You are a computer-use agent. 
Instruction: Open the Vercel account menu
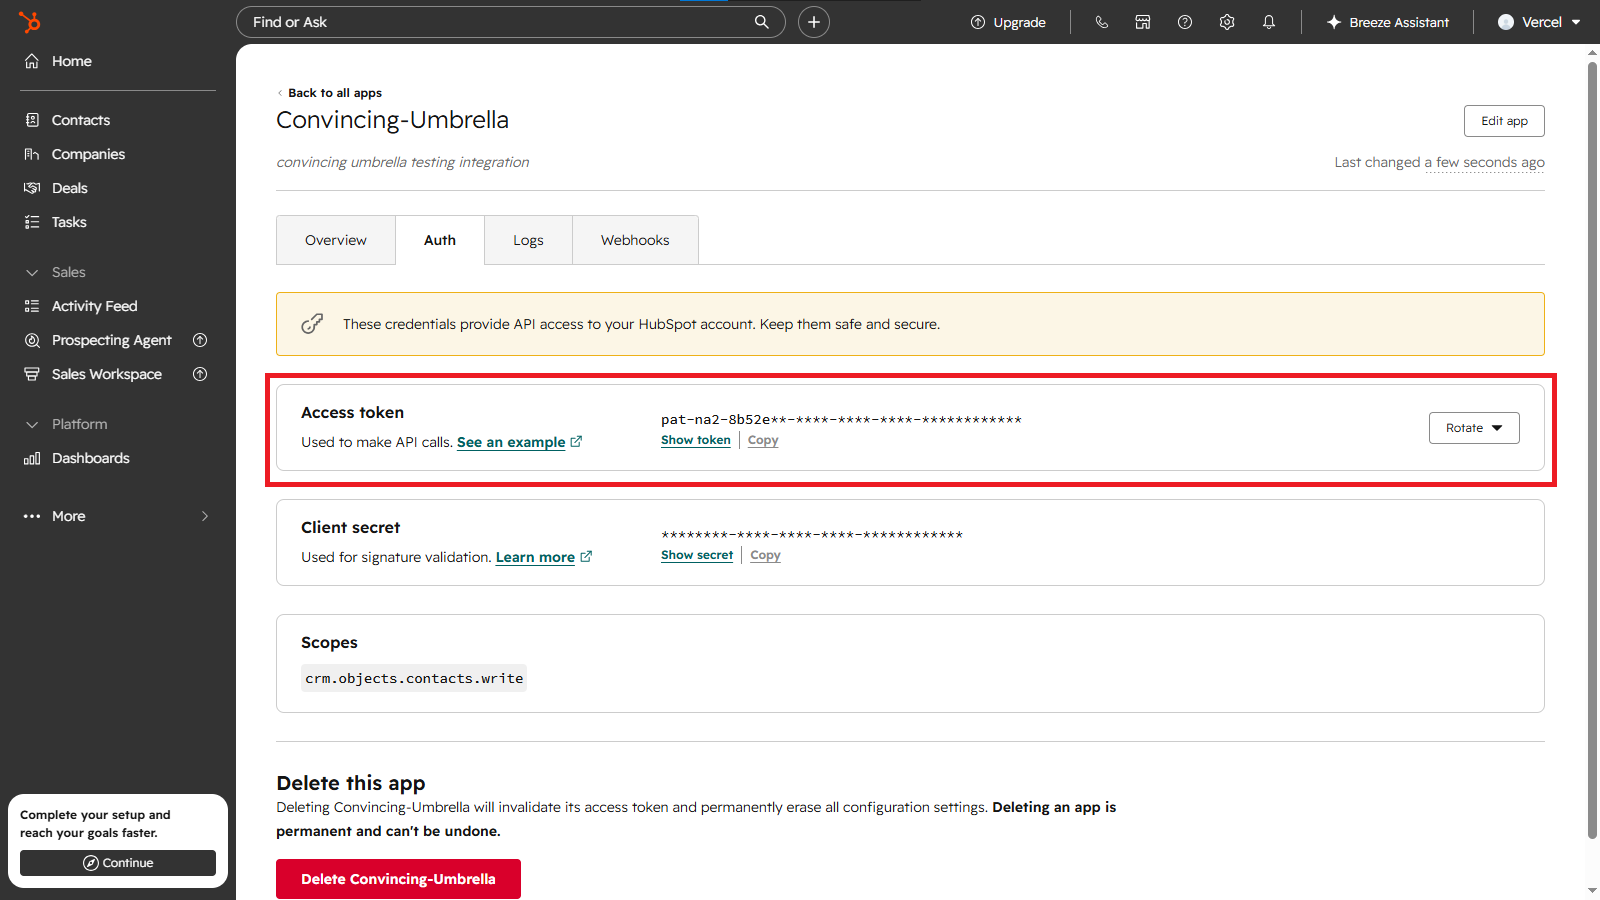click(1539, 22)
